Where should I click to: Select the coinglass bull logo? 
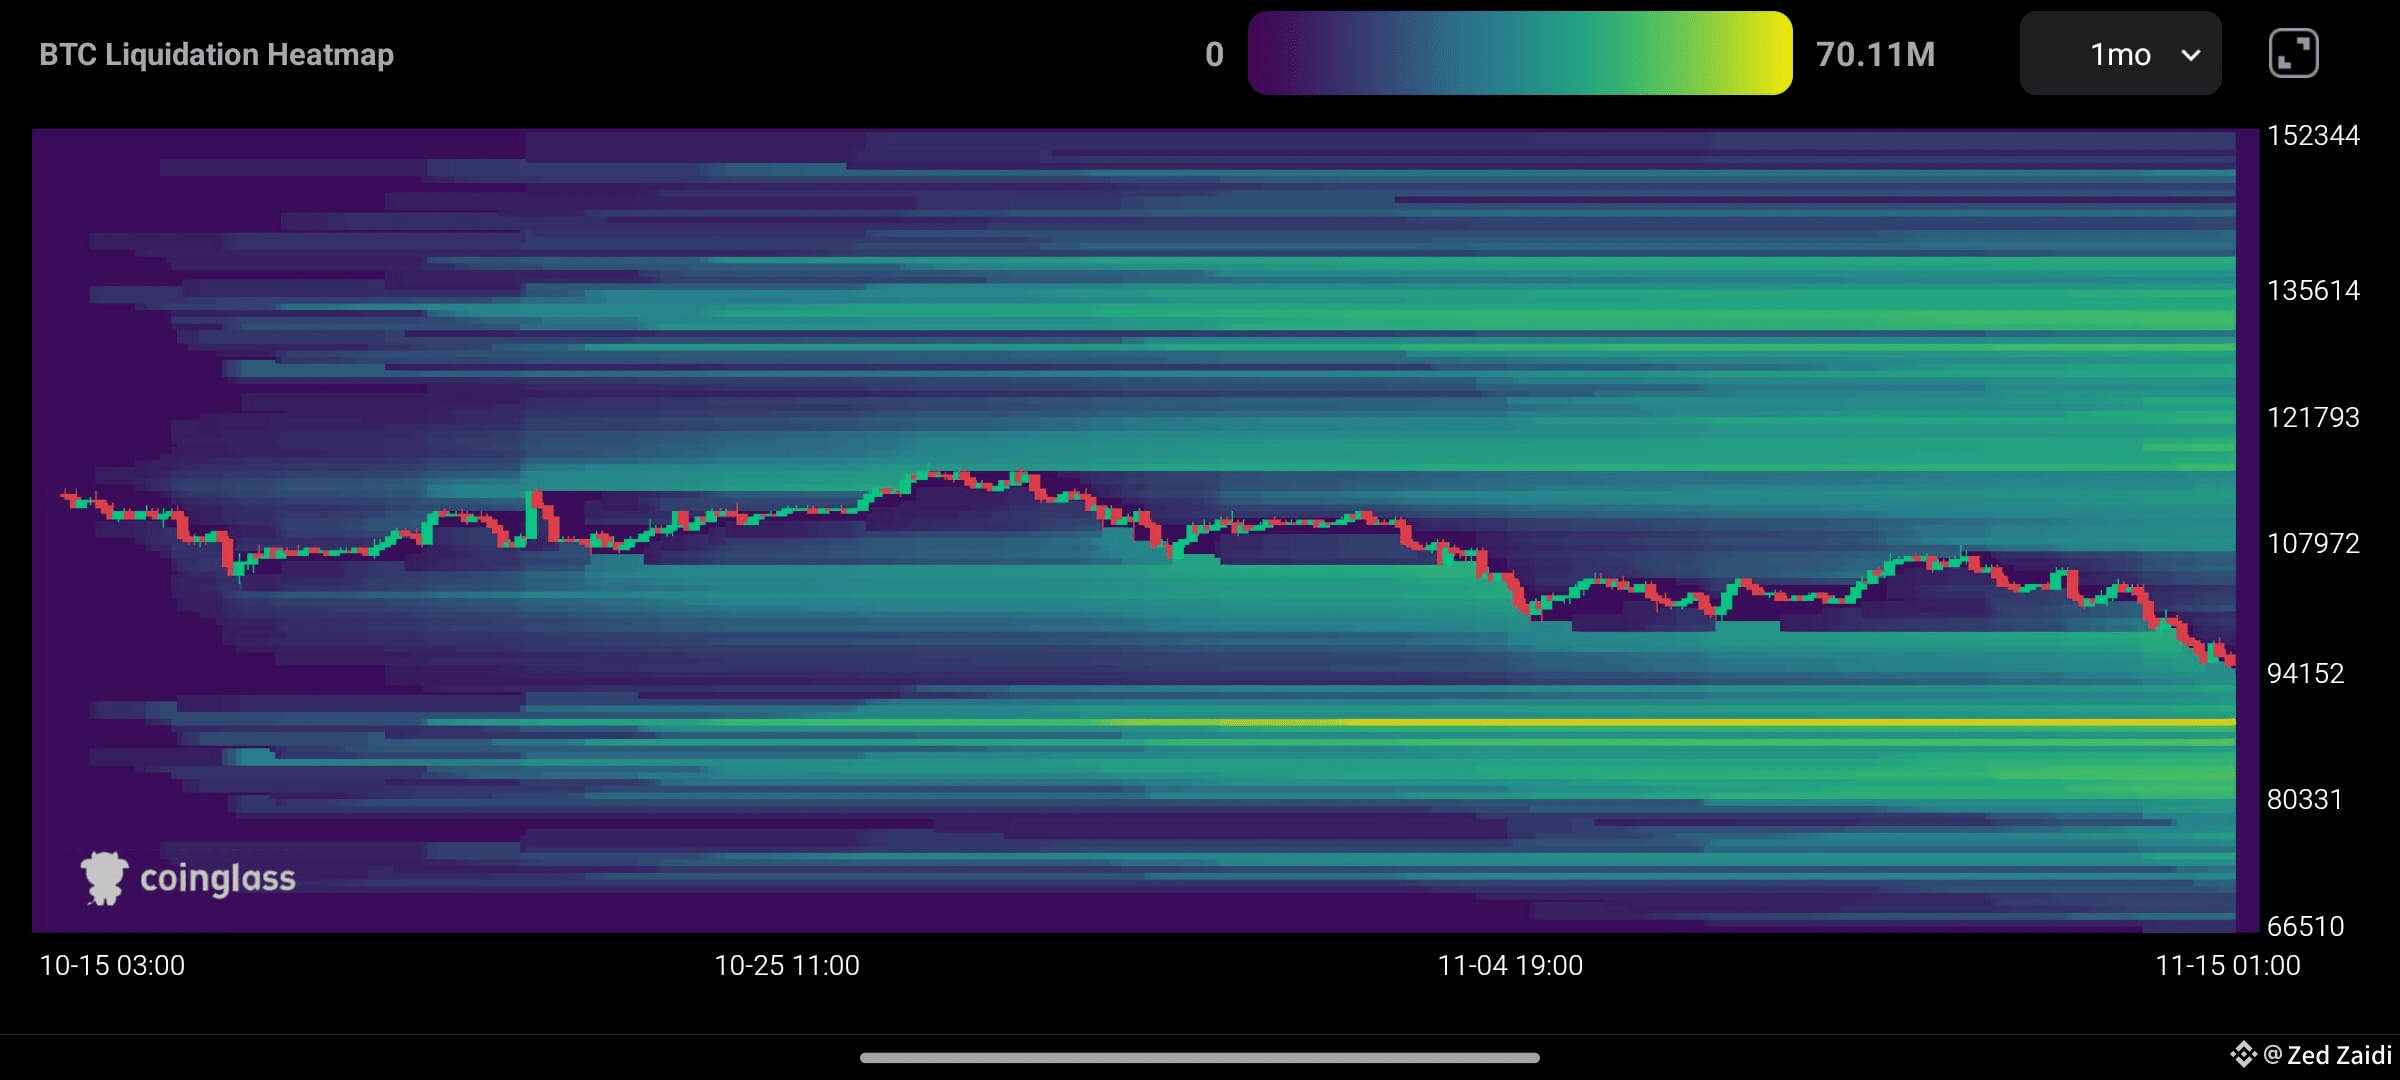(103, 877)
